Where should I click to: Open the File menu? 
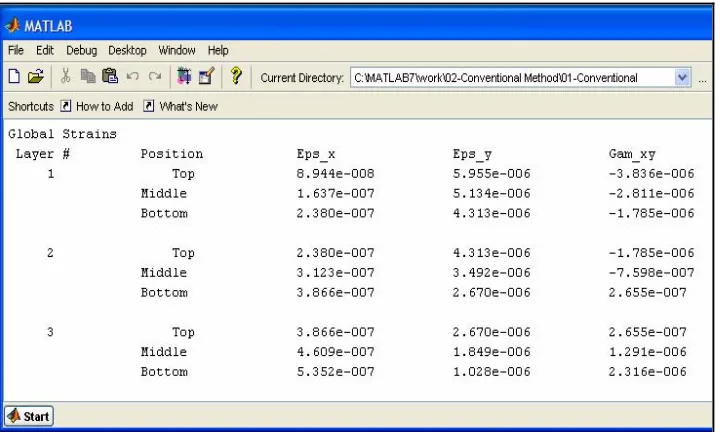[x=16, y=50]
